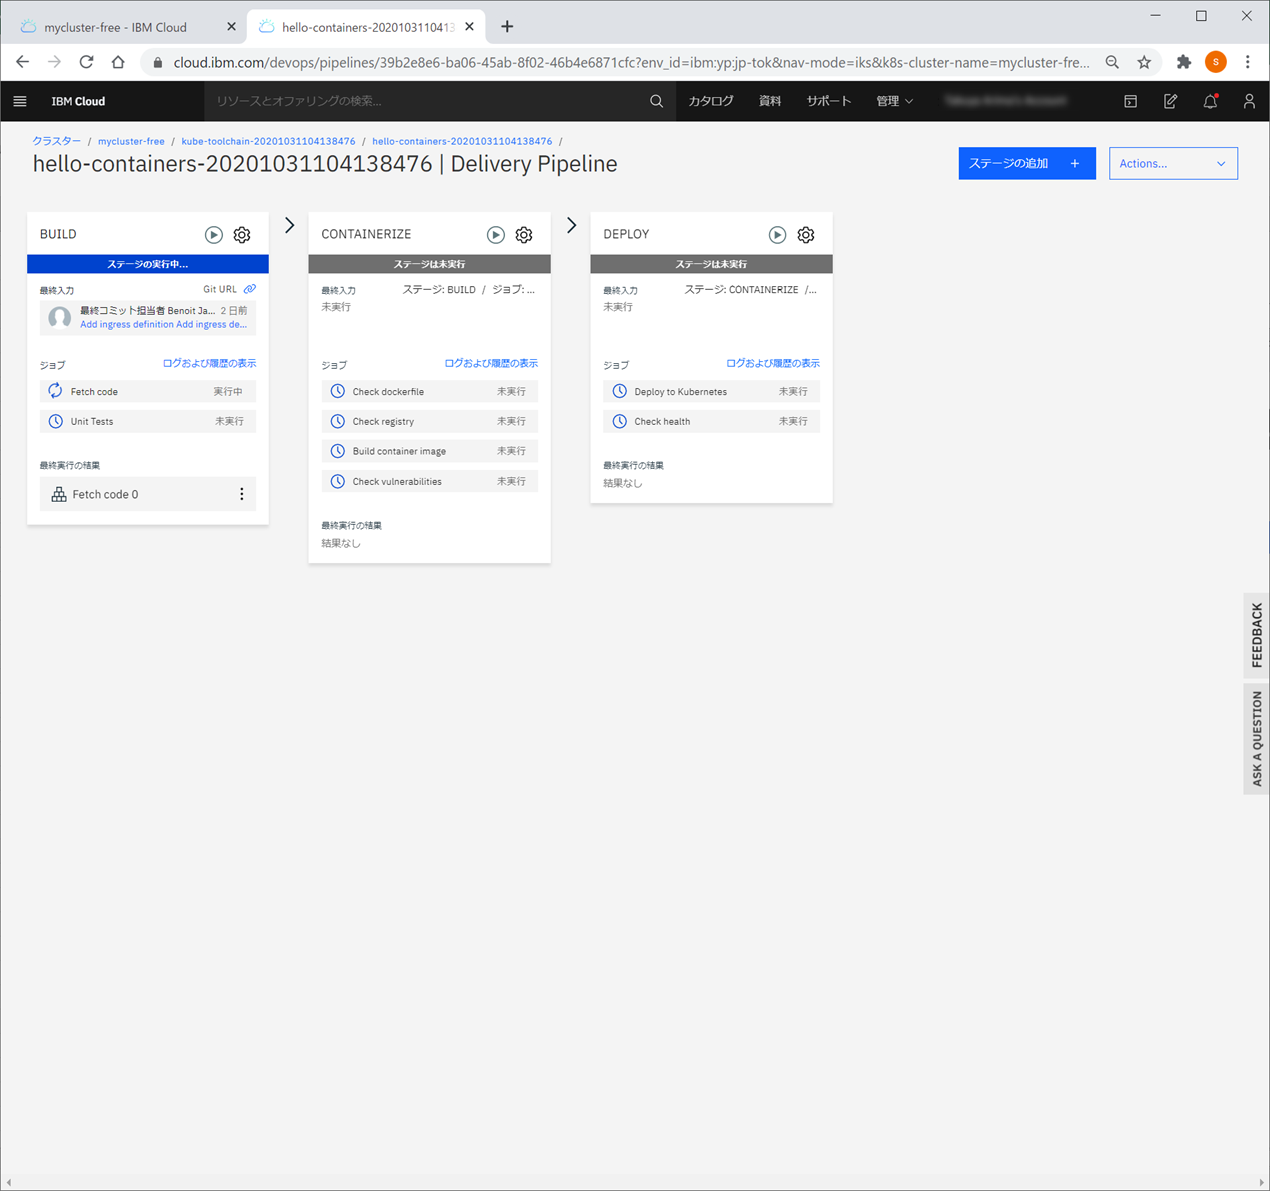Click ステージの追加 button

click(x=1027, y=163)
